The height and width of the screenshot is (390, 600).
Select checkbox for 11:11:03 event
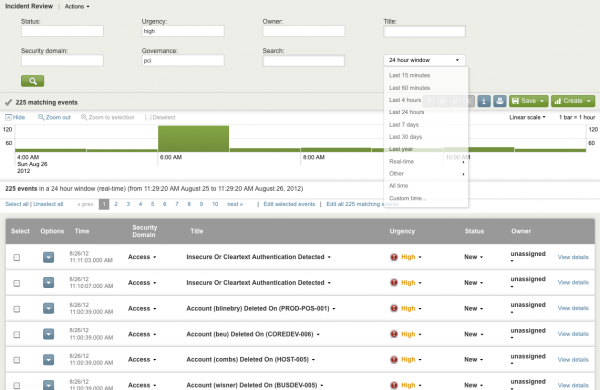point(16,258)
